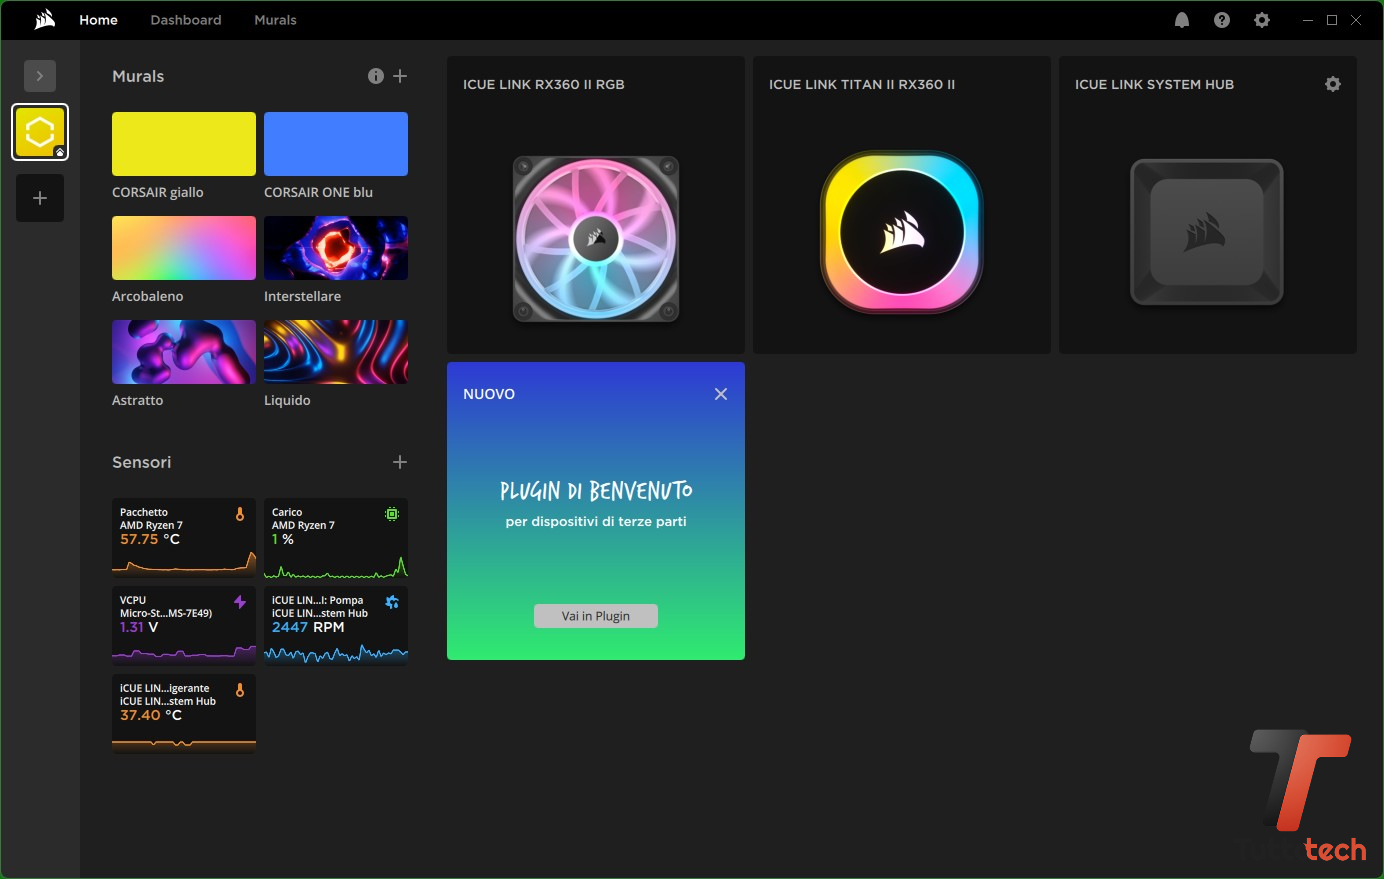Screen dimensions: 1384x879
Task: Click the "per dispositivi di terze parti" subtitle
Action: (596, 521)
